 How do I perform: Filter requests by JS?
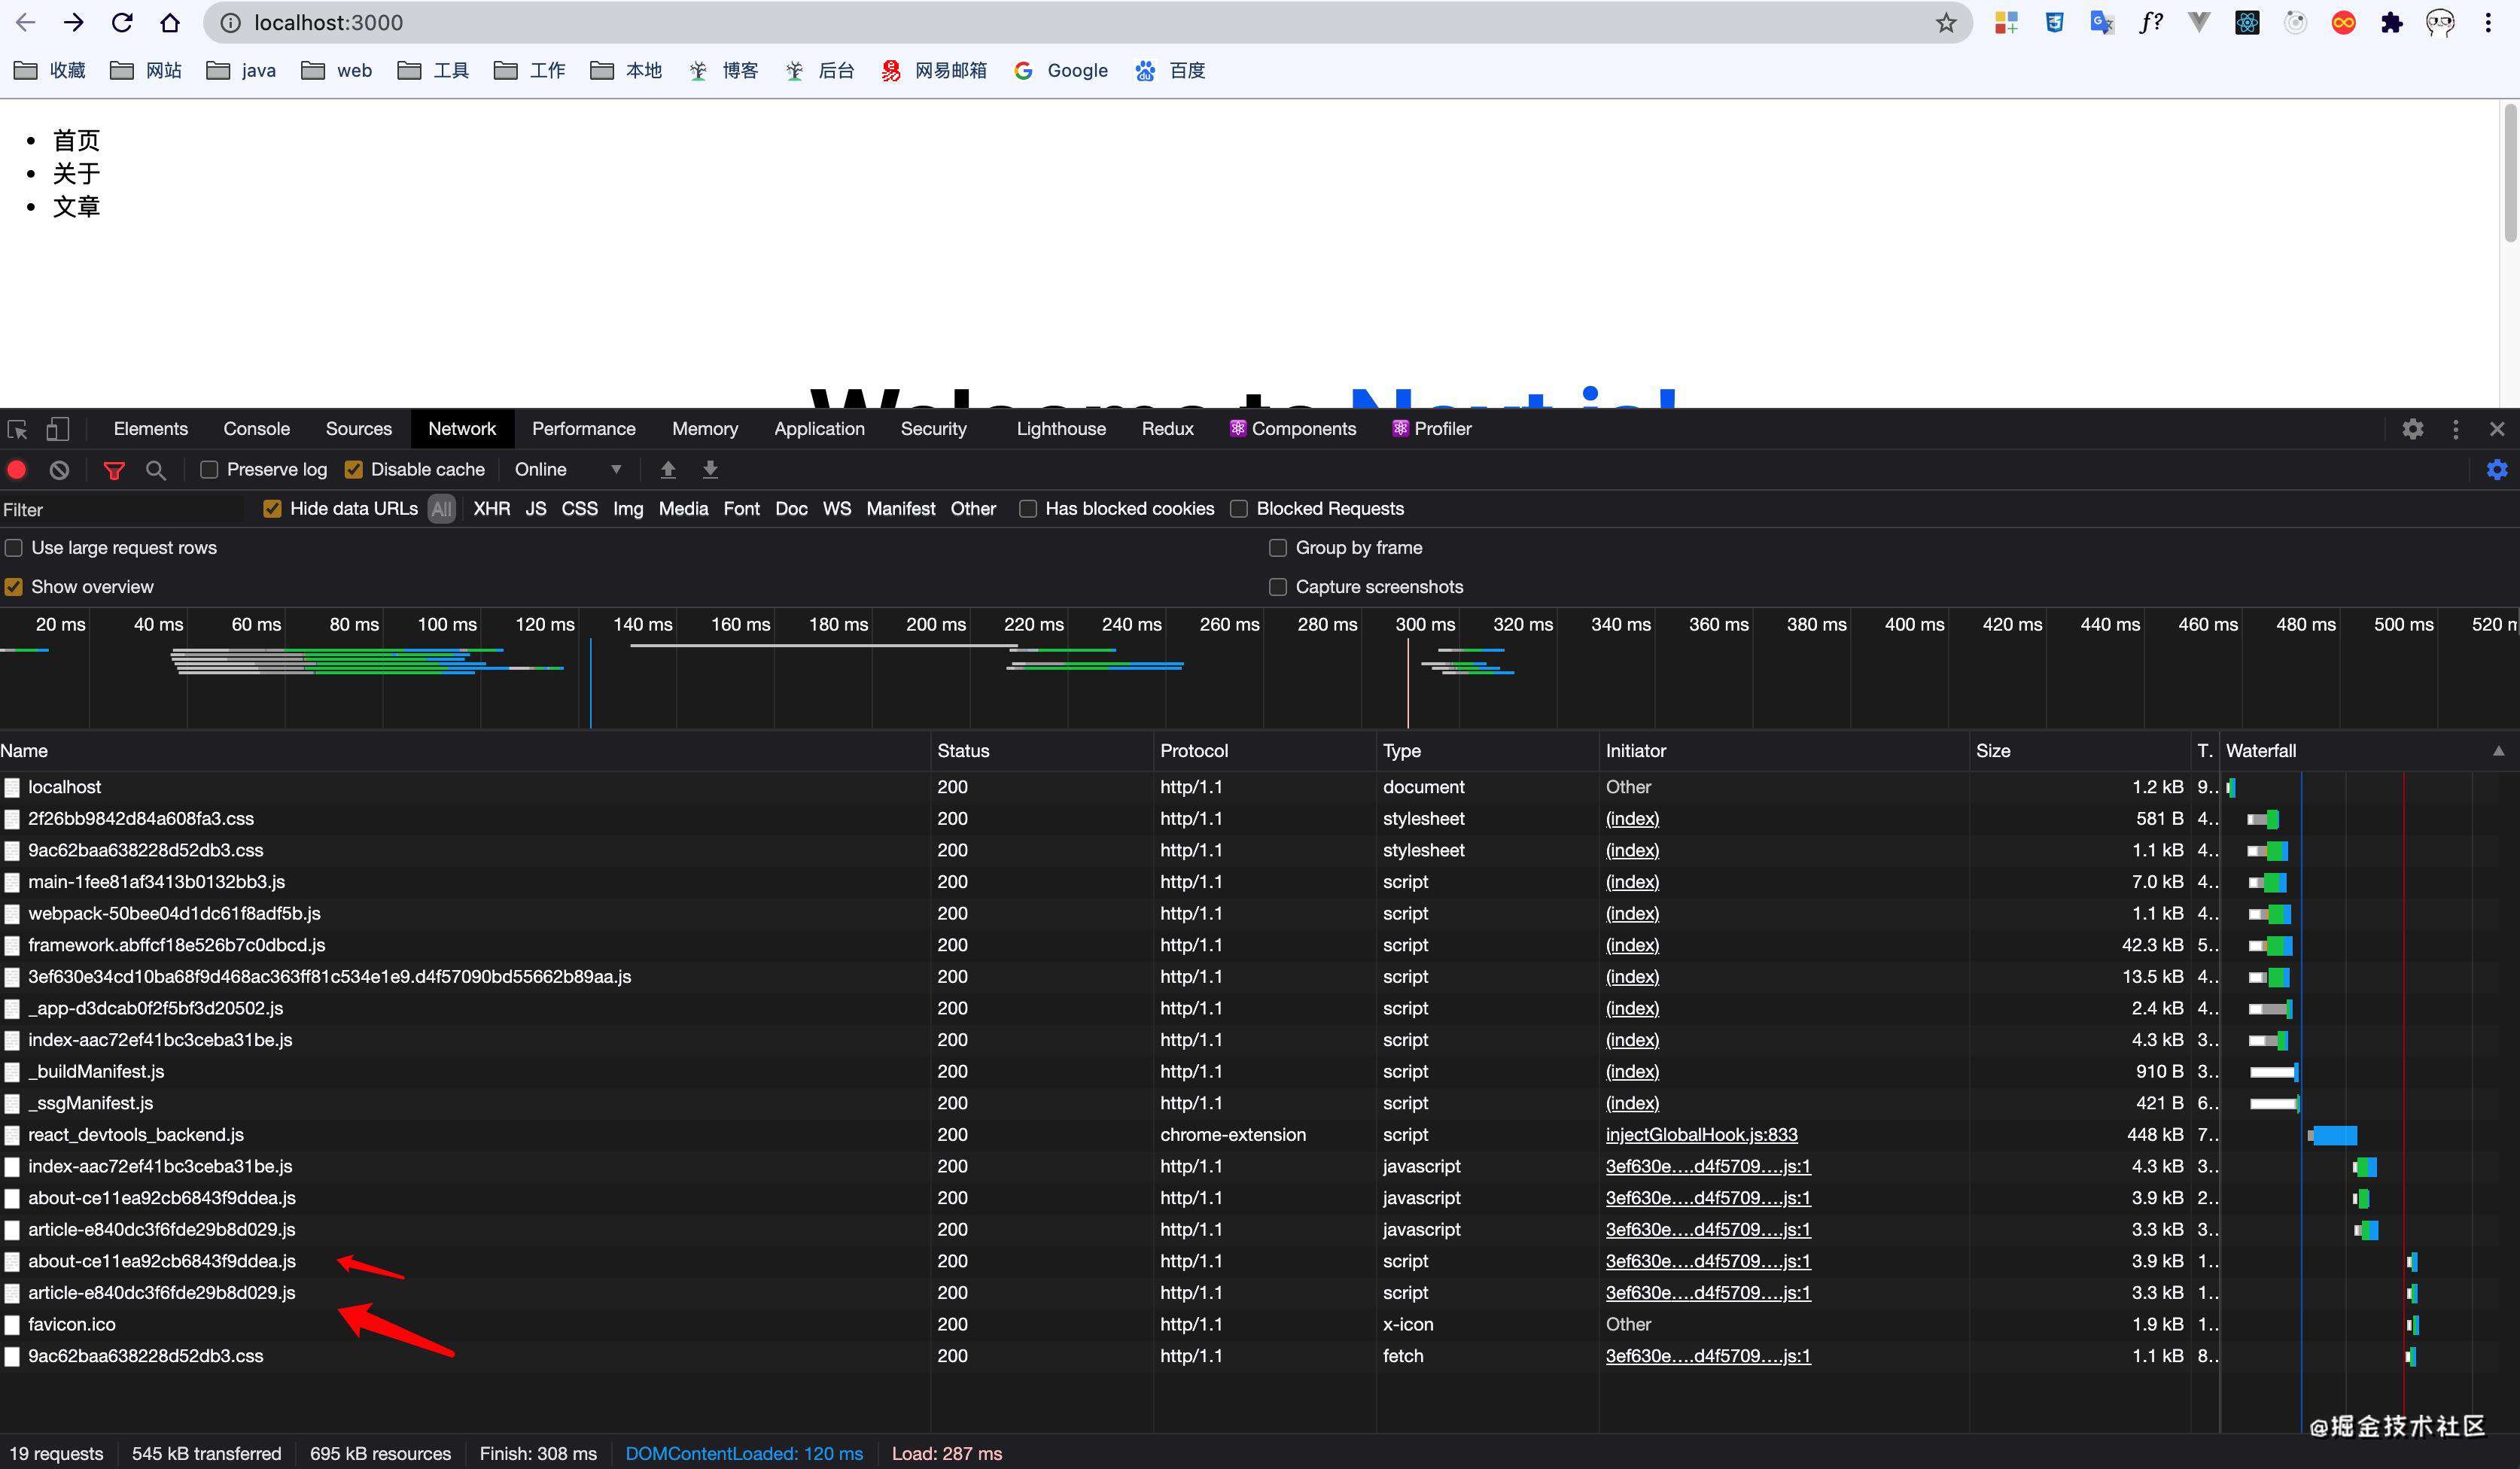[536, 509]
